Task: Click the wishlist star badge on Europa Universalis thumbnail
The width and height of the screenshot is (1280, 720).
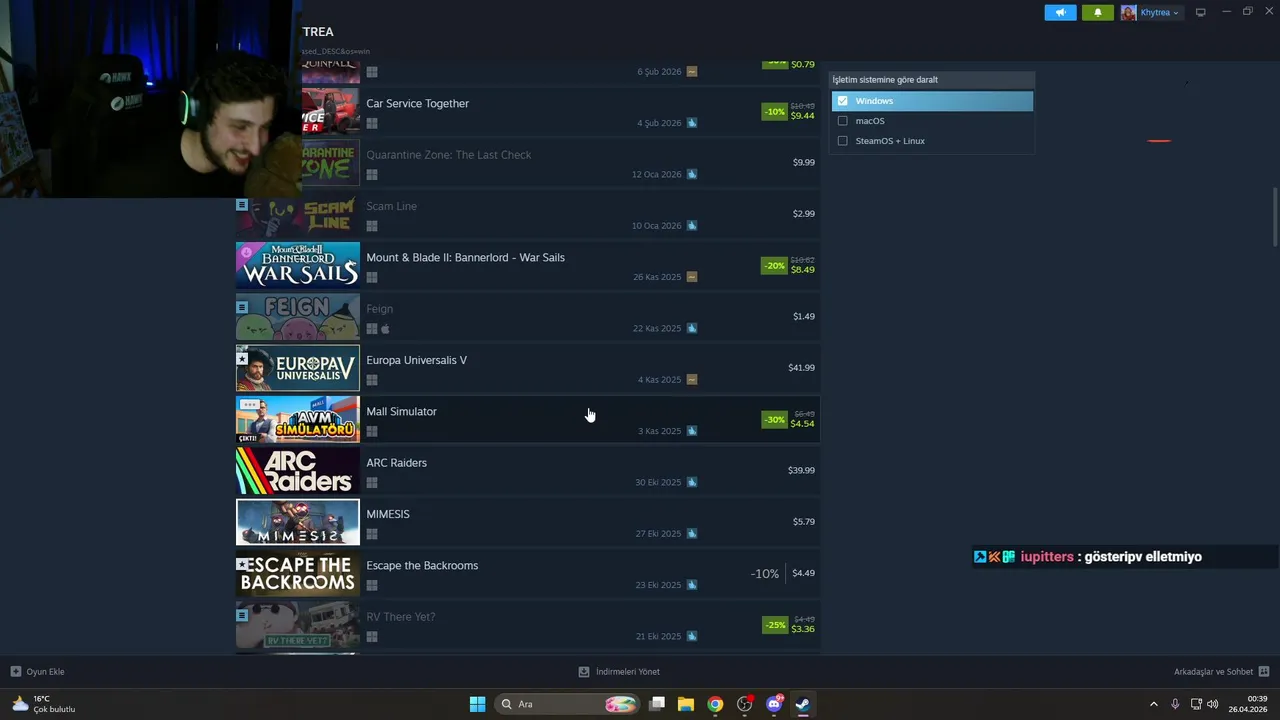Action: 242,358
